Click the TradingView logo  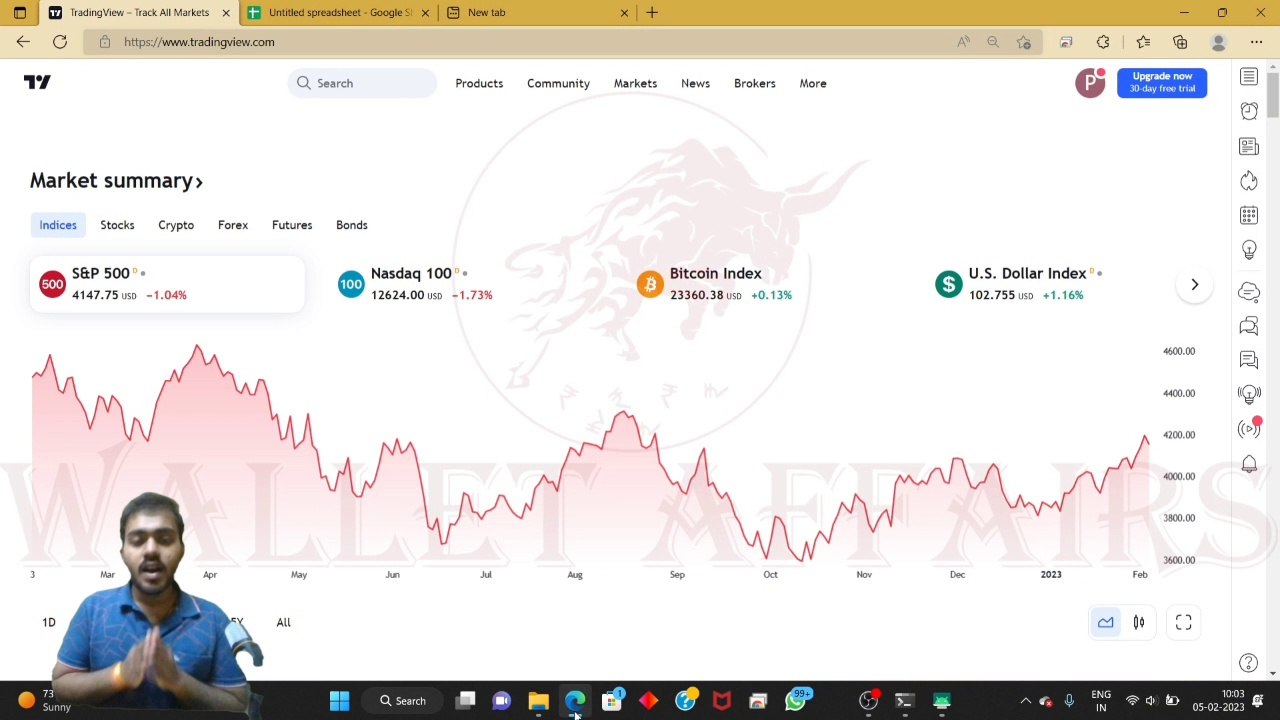37,83
